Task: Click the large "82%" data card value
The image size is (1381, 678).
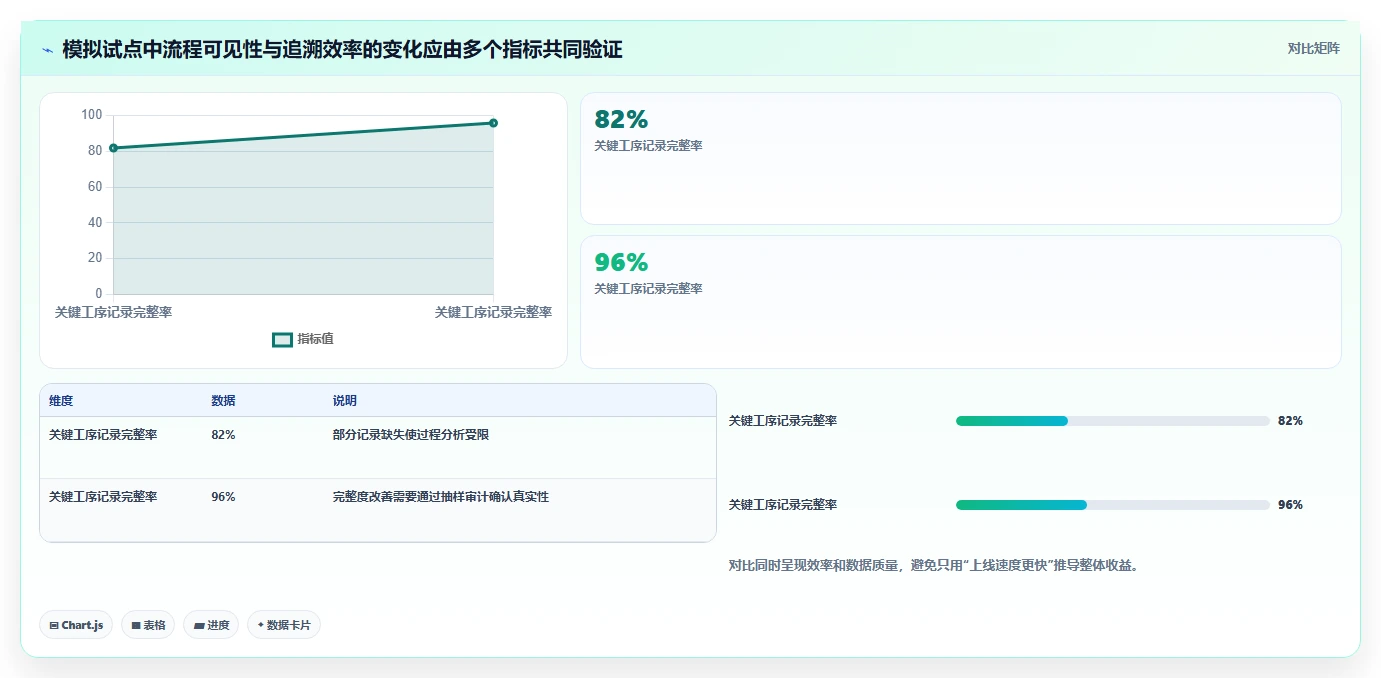Action: click(x=621, y=119)
